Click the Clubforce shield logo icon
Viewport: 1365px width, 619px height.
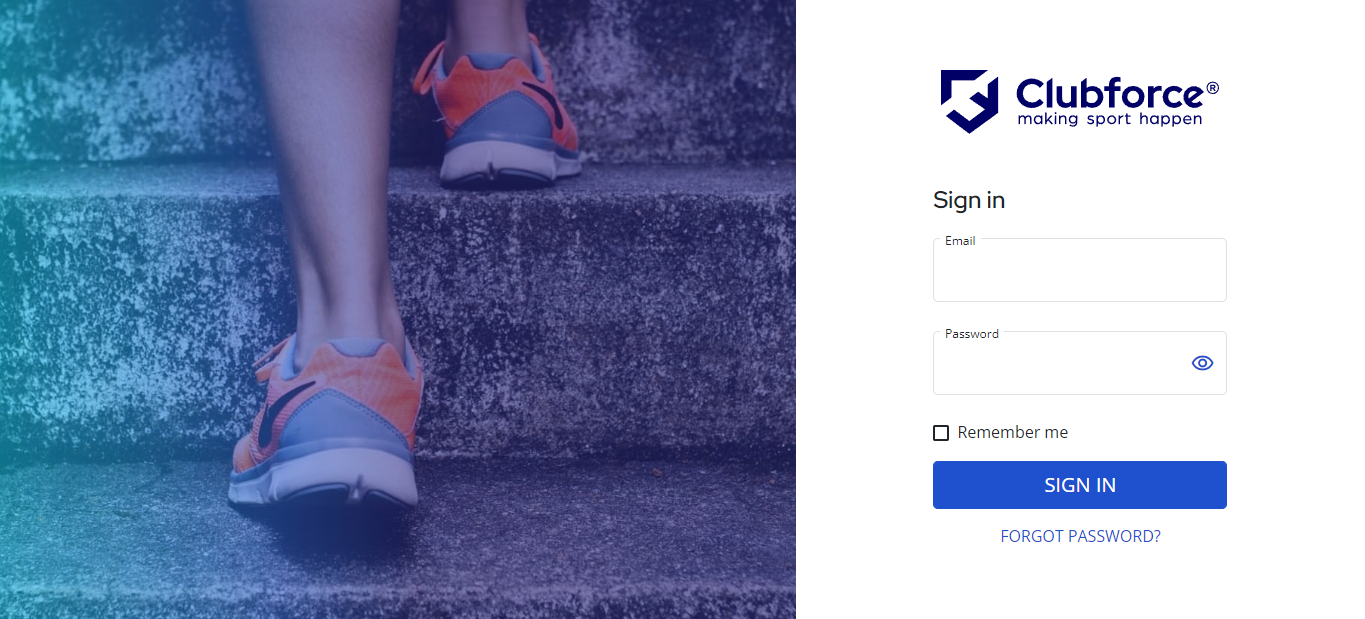point(969,101)
